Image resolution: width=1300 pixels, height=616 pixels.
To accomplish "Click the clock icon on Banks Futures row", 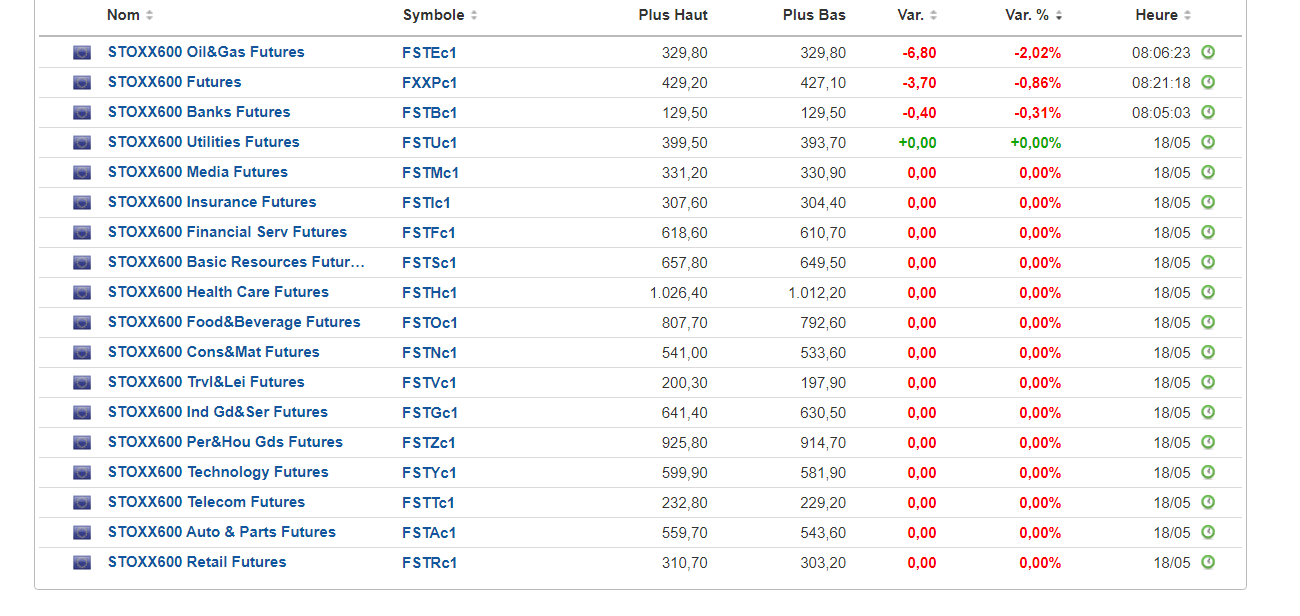I will click(1208, 112).
